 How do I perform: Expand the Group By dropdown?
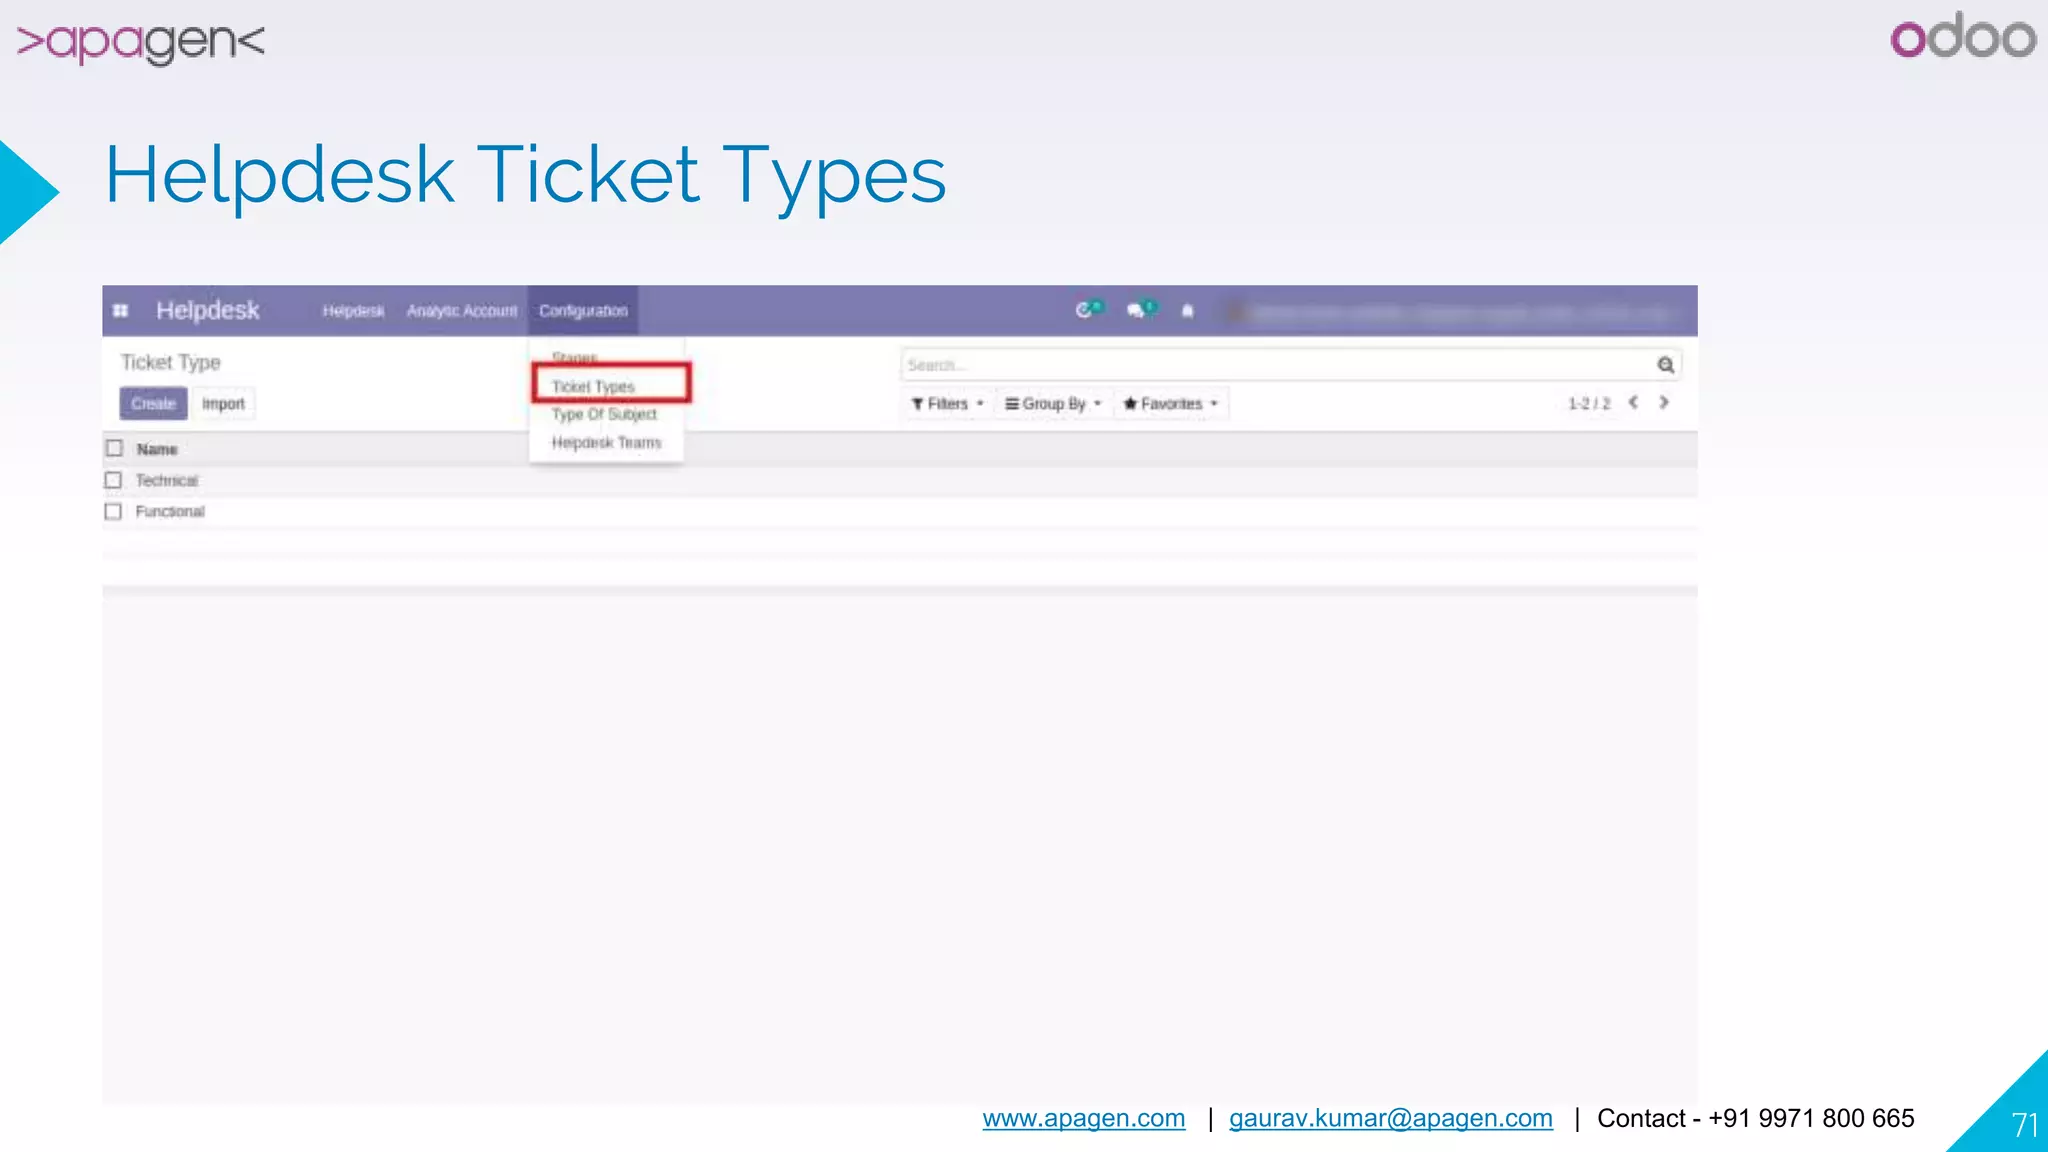(x=1053, y=404)
